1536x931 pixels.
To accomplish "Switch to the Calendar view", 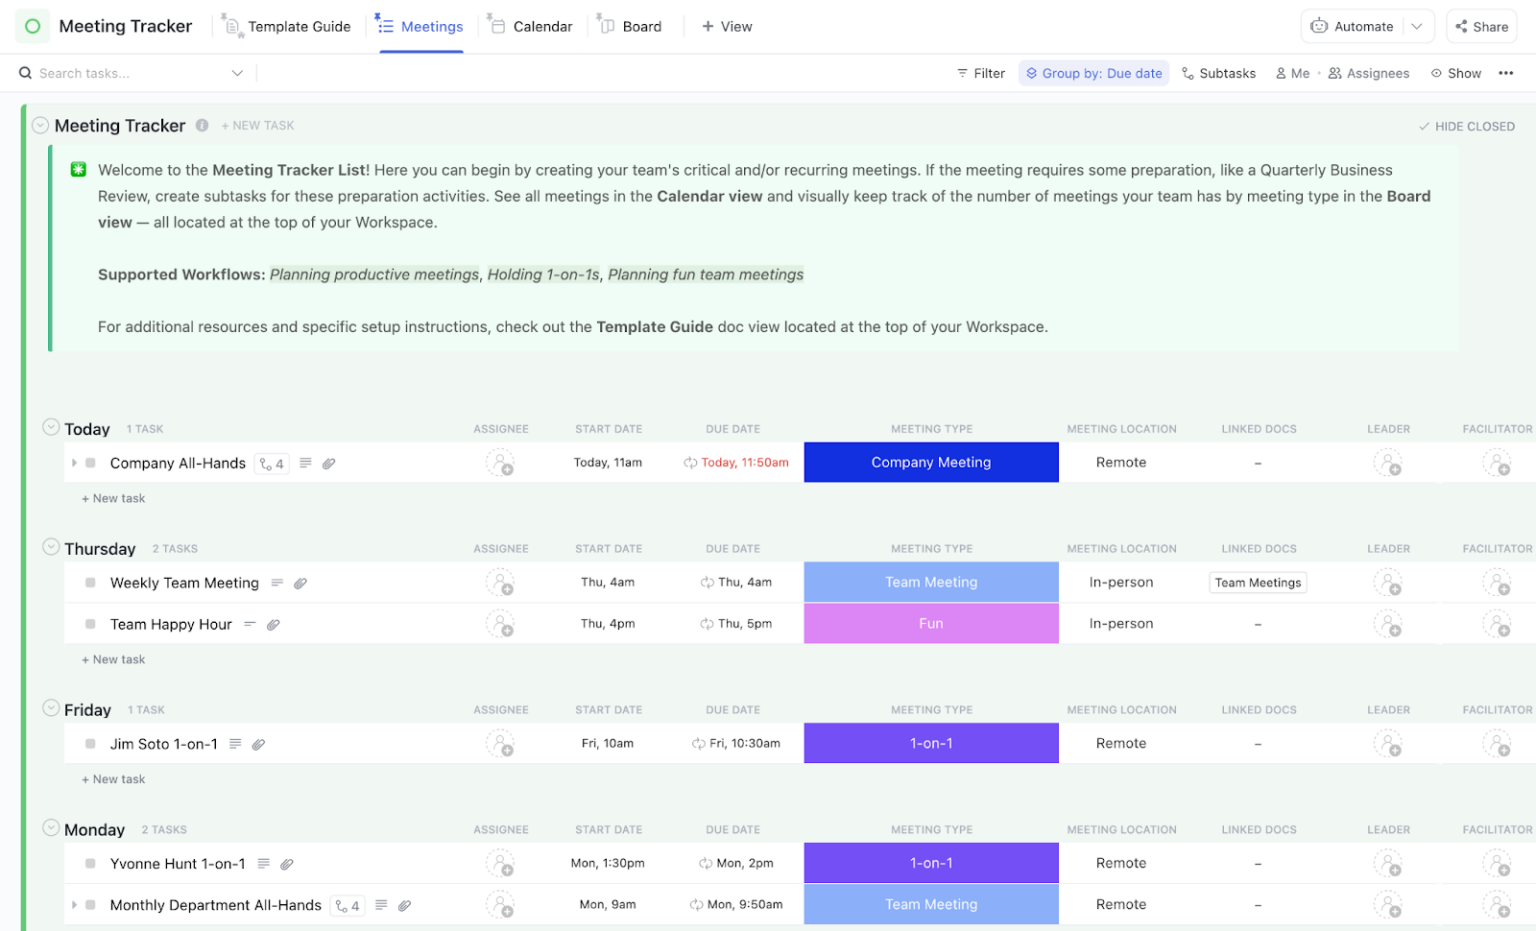I will click(531, 26).
